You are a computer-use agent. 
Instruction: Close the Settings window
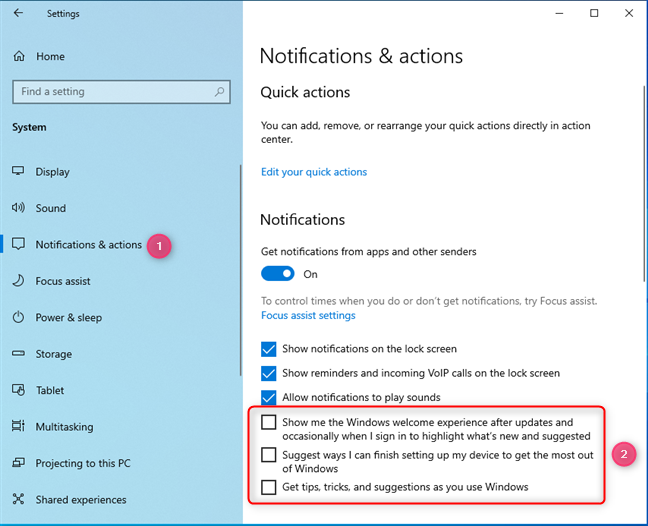click(x=629, y=13)
